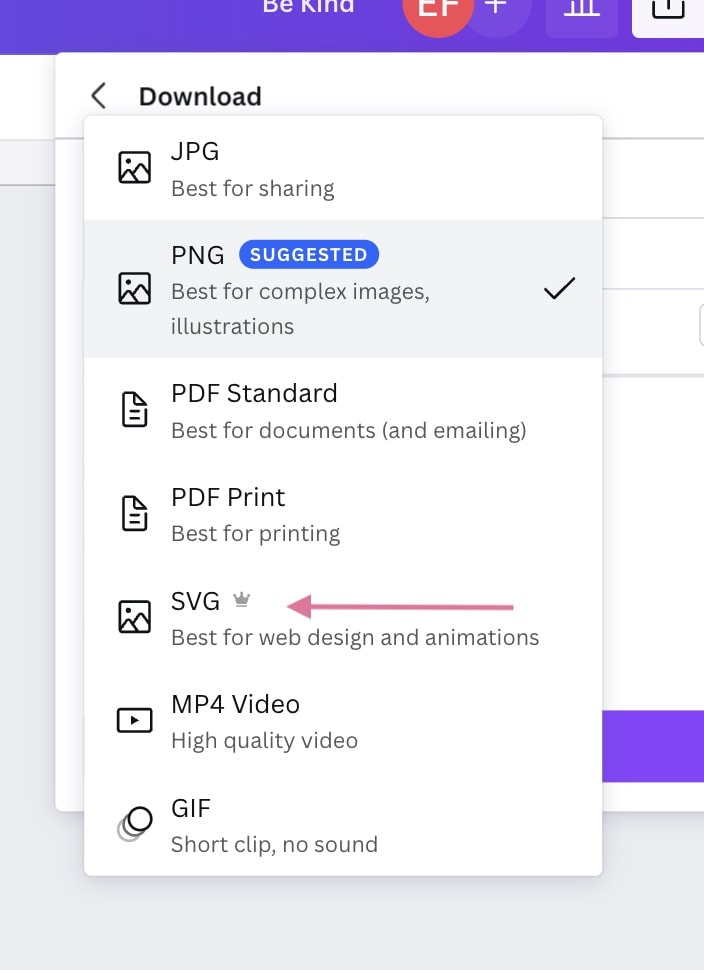
Task: Click the plus add collaborator button
Action: (x=496, y=9)
